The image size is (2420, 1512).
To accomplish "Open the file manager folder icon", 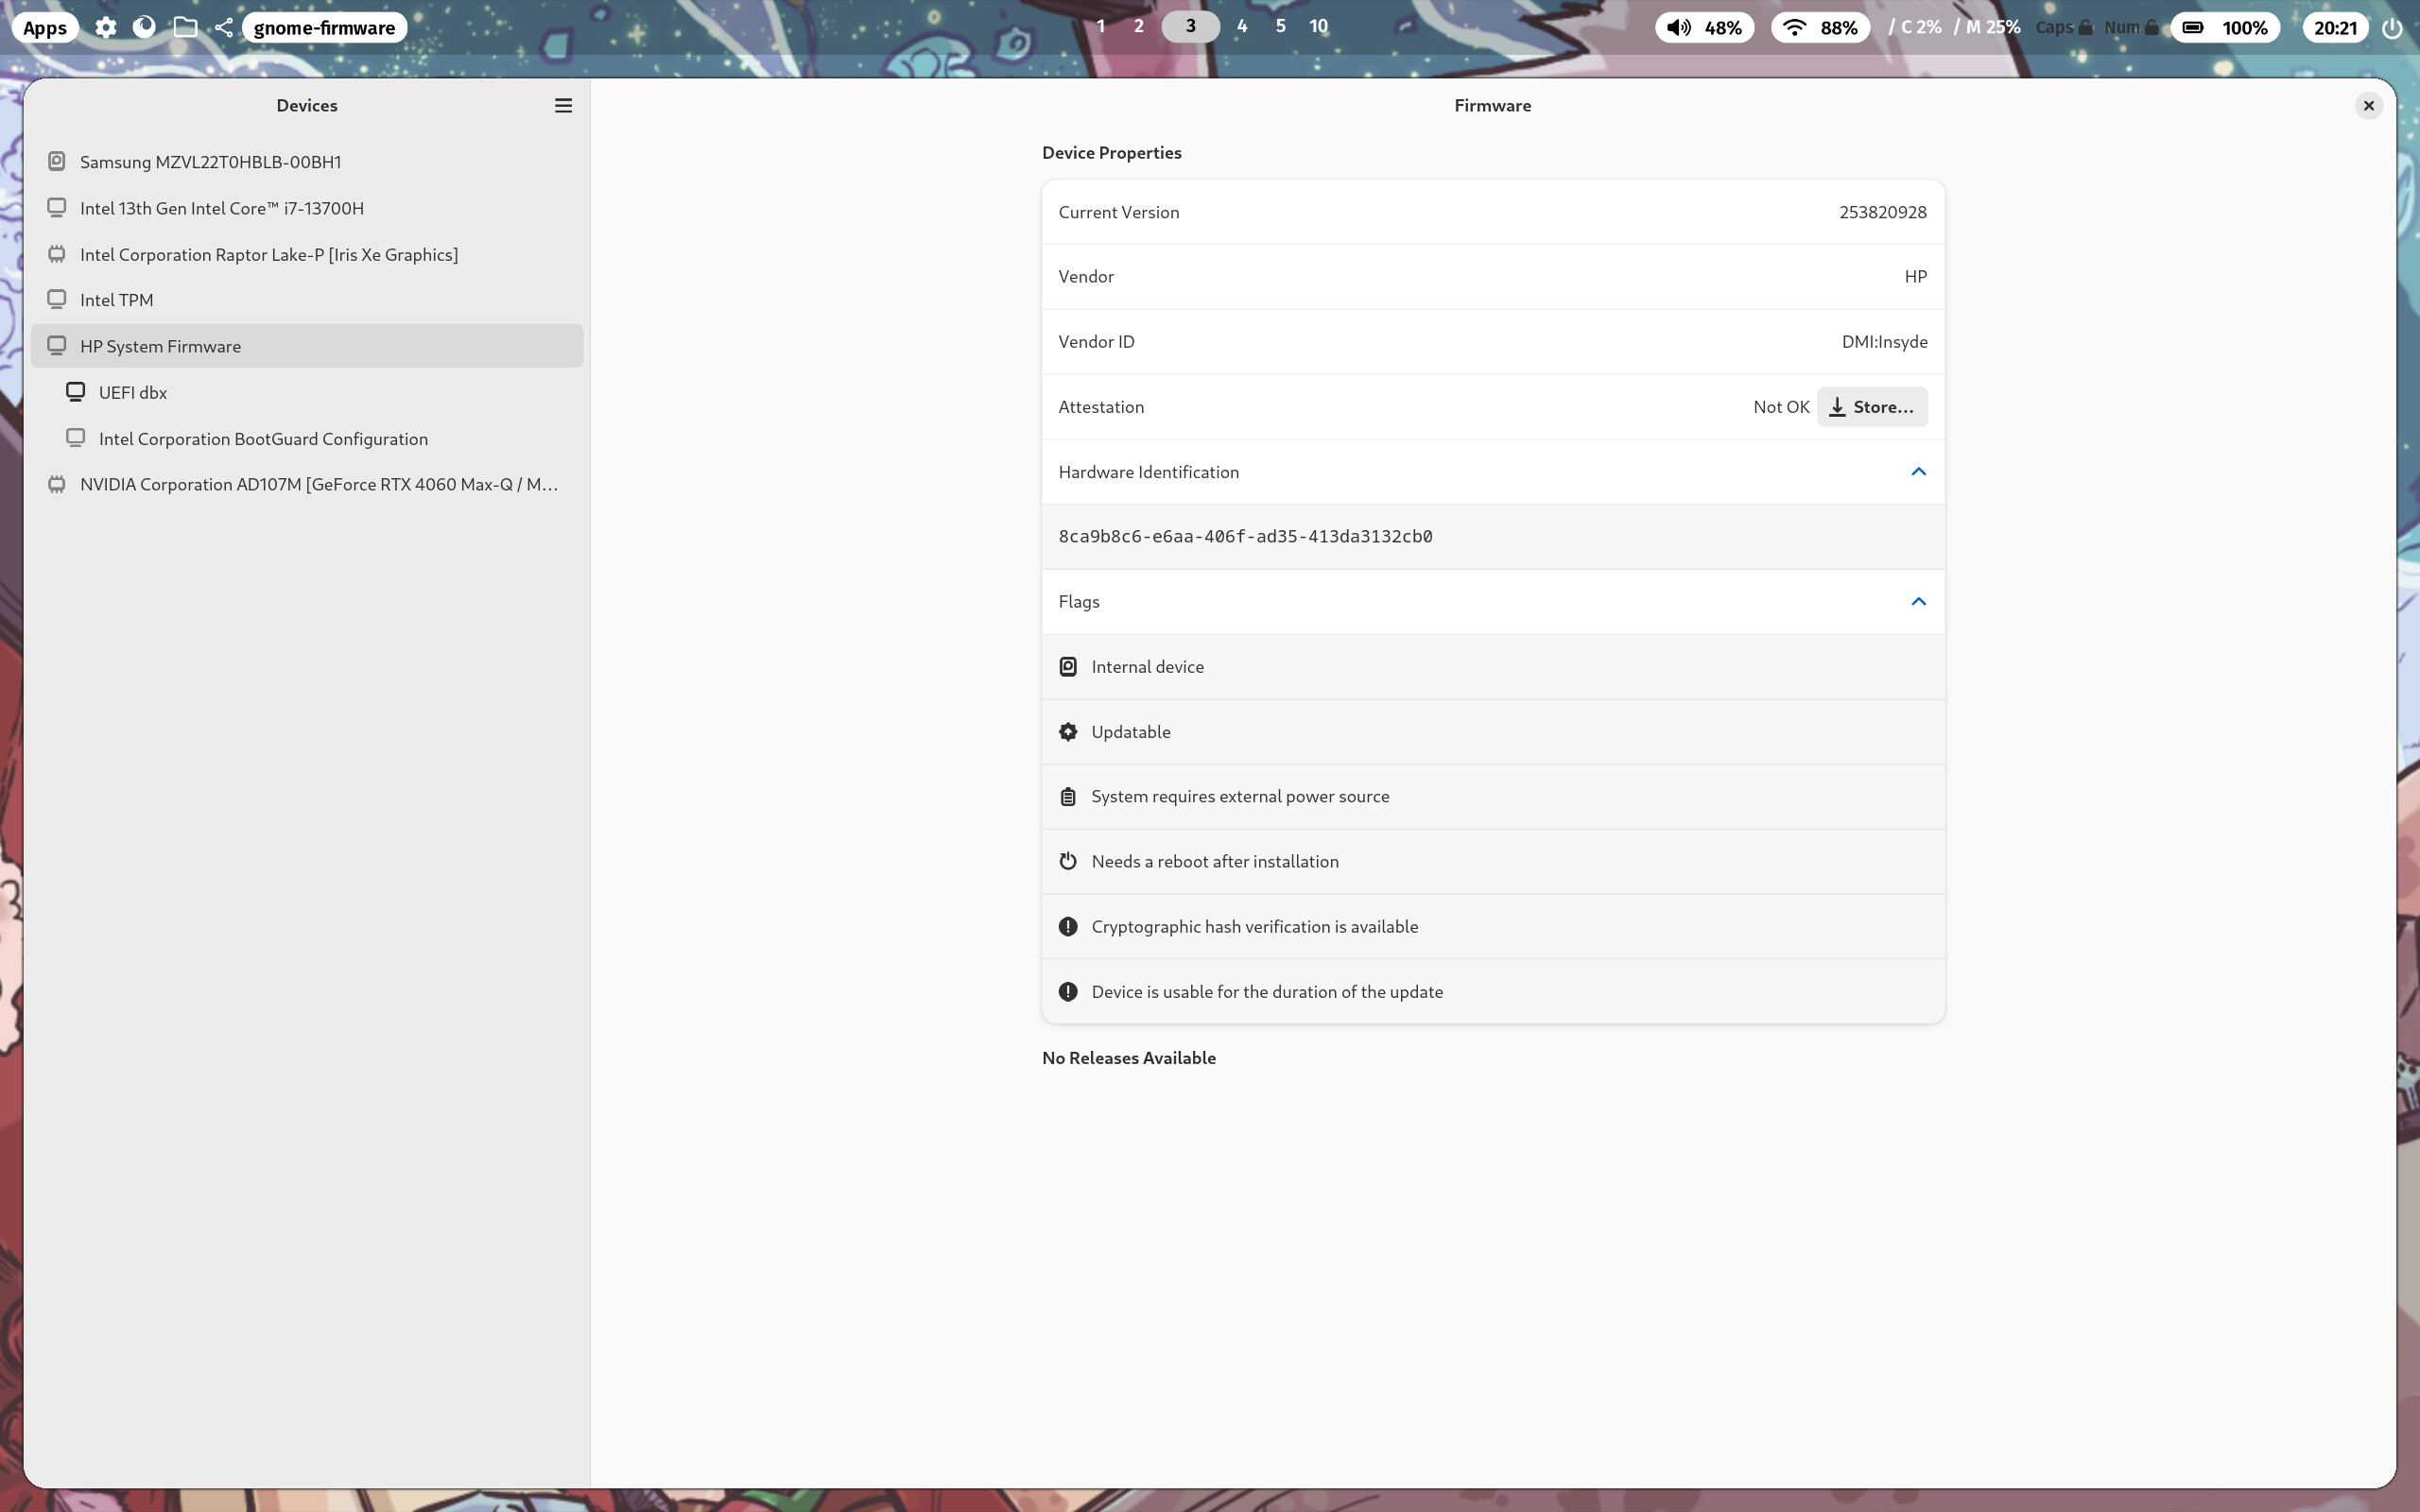I will [185, 27].
